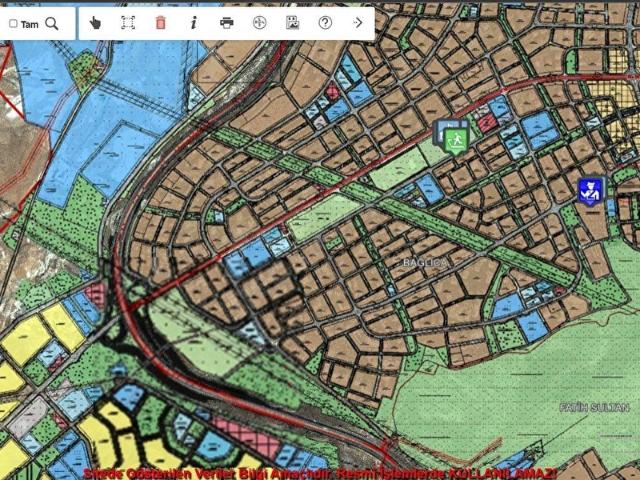Click the Tam label text

point(30,24)
